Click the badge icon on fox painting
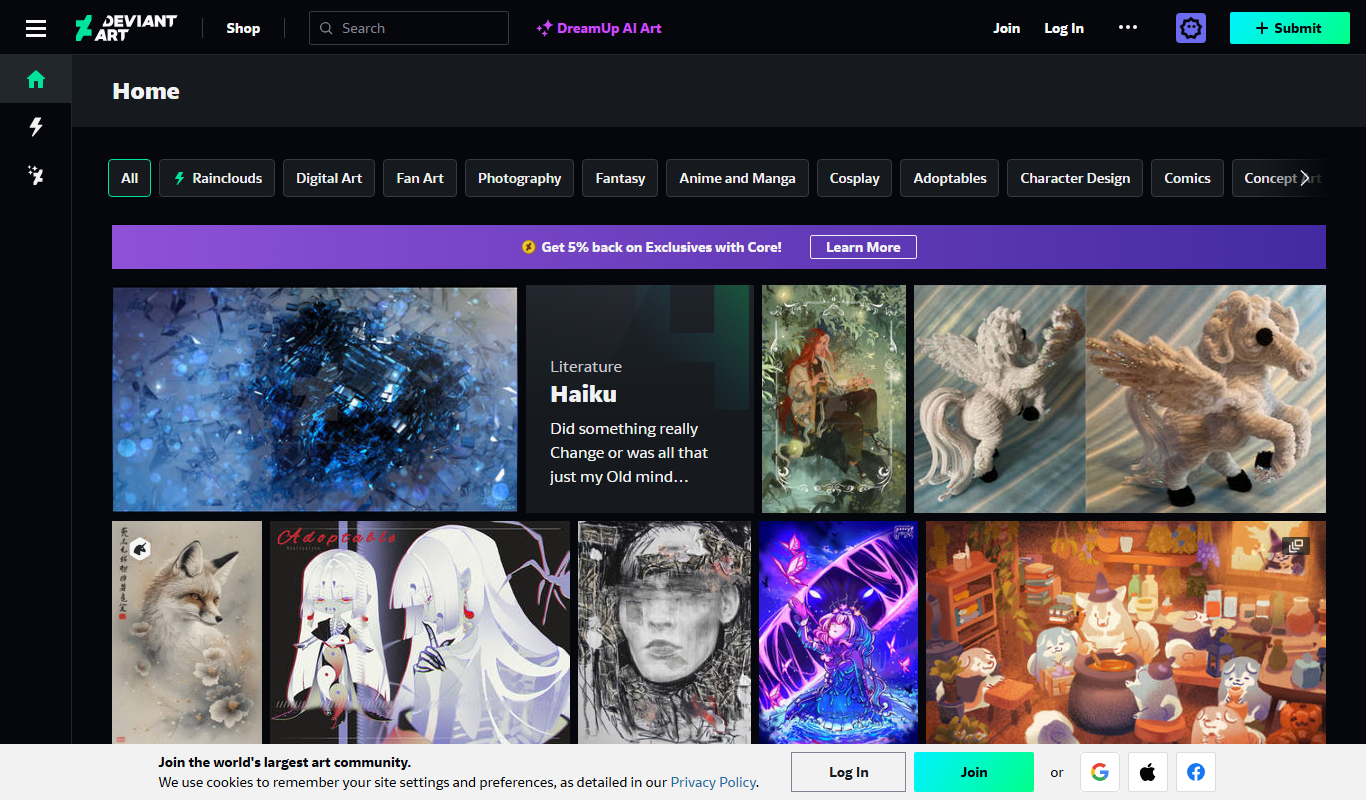Image resolution: width=1366 pixels, height=800 pixels. click(140, 547)
